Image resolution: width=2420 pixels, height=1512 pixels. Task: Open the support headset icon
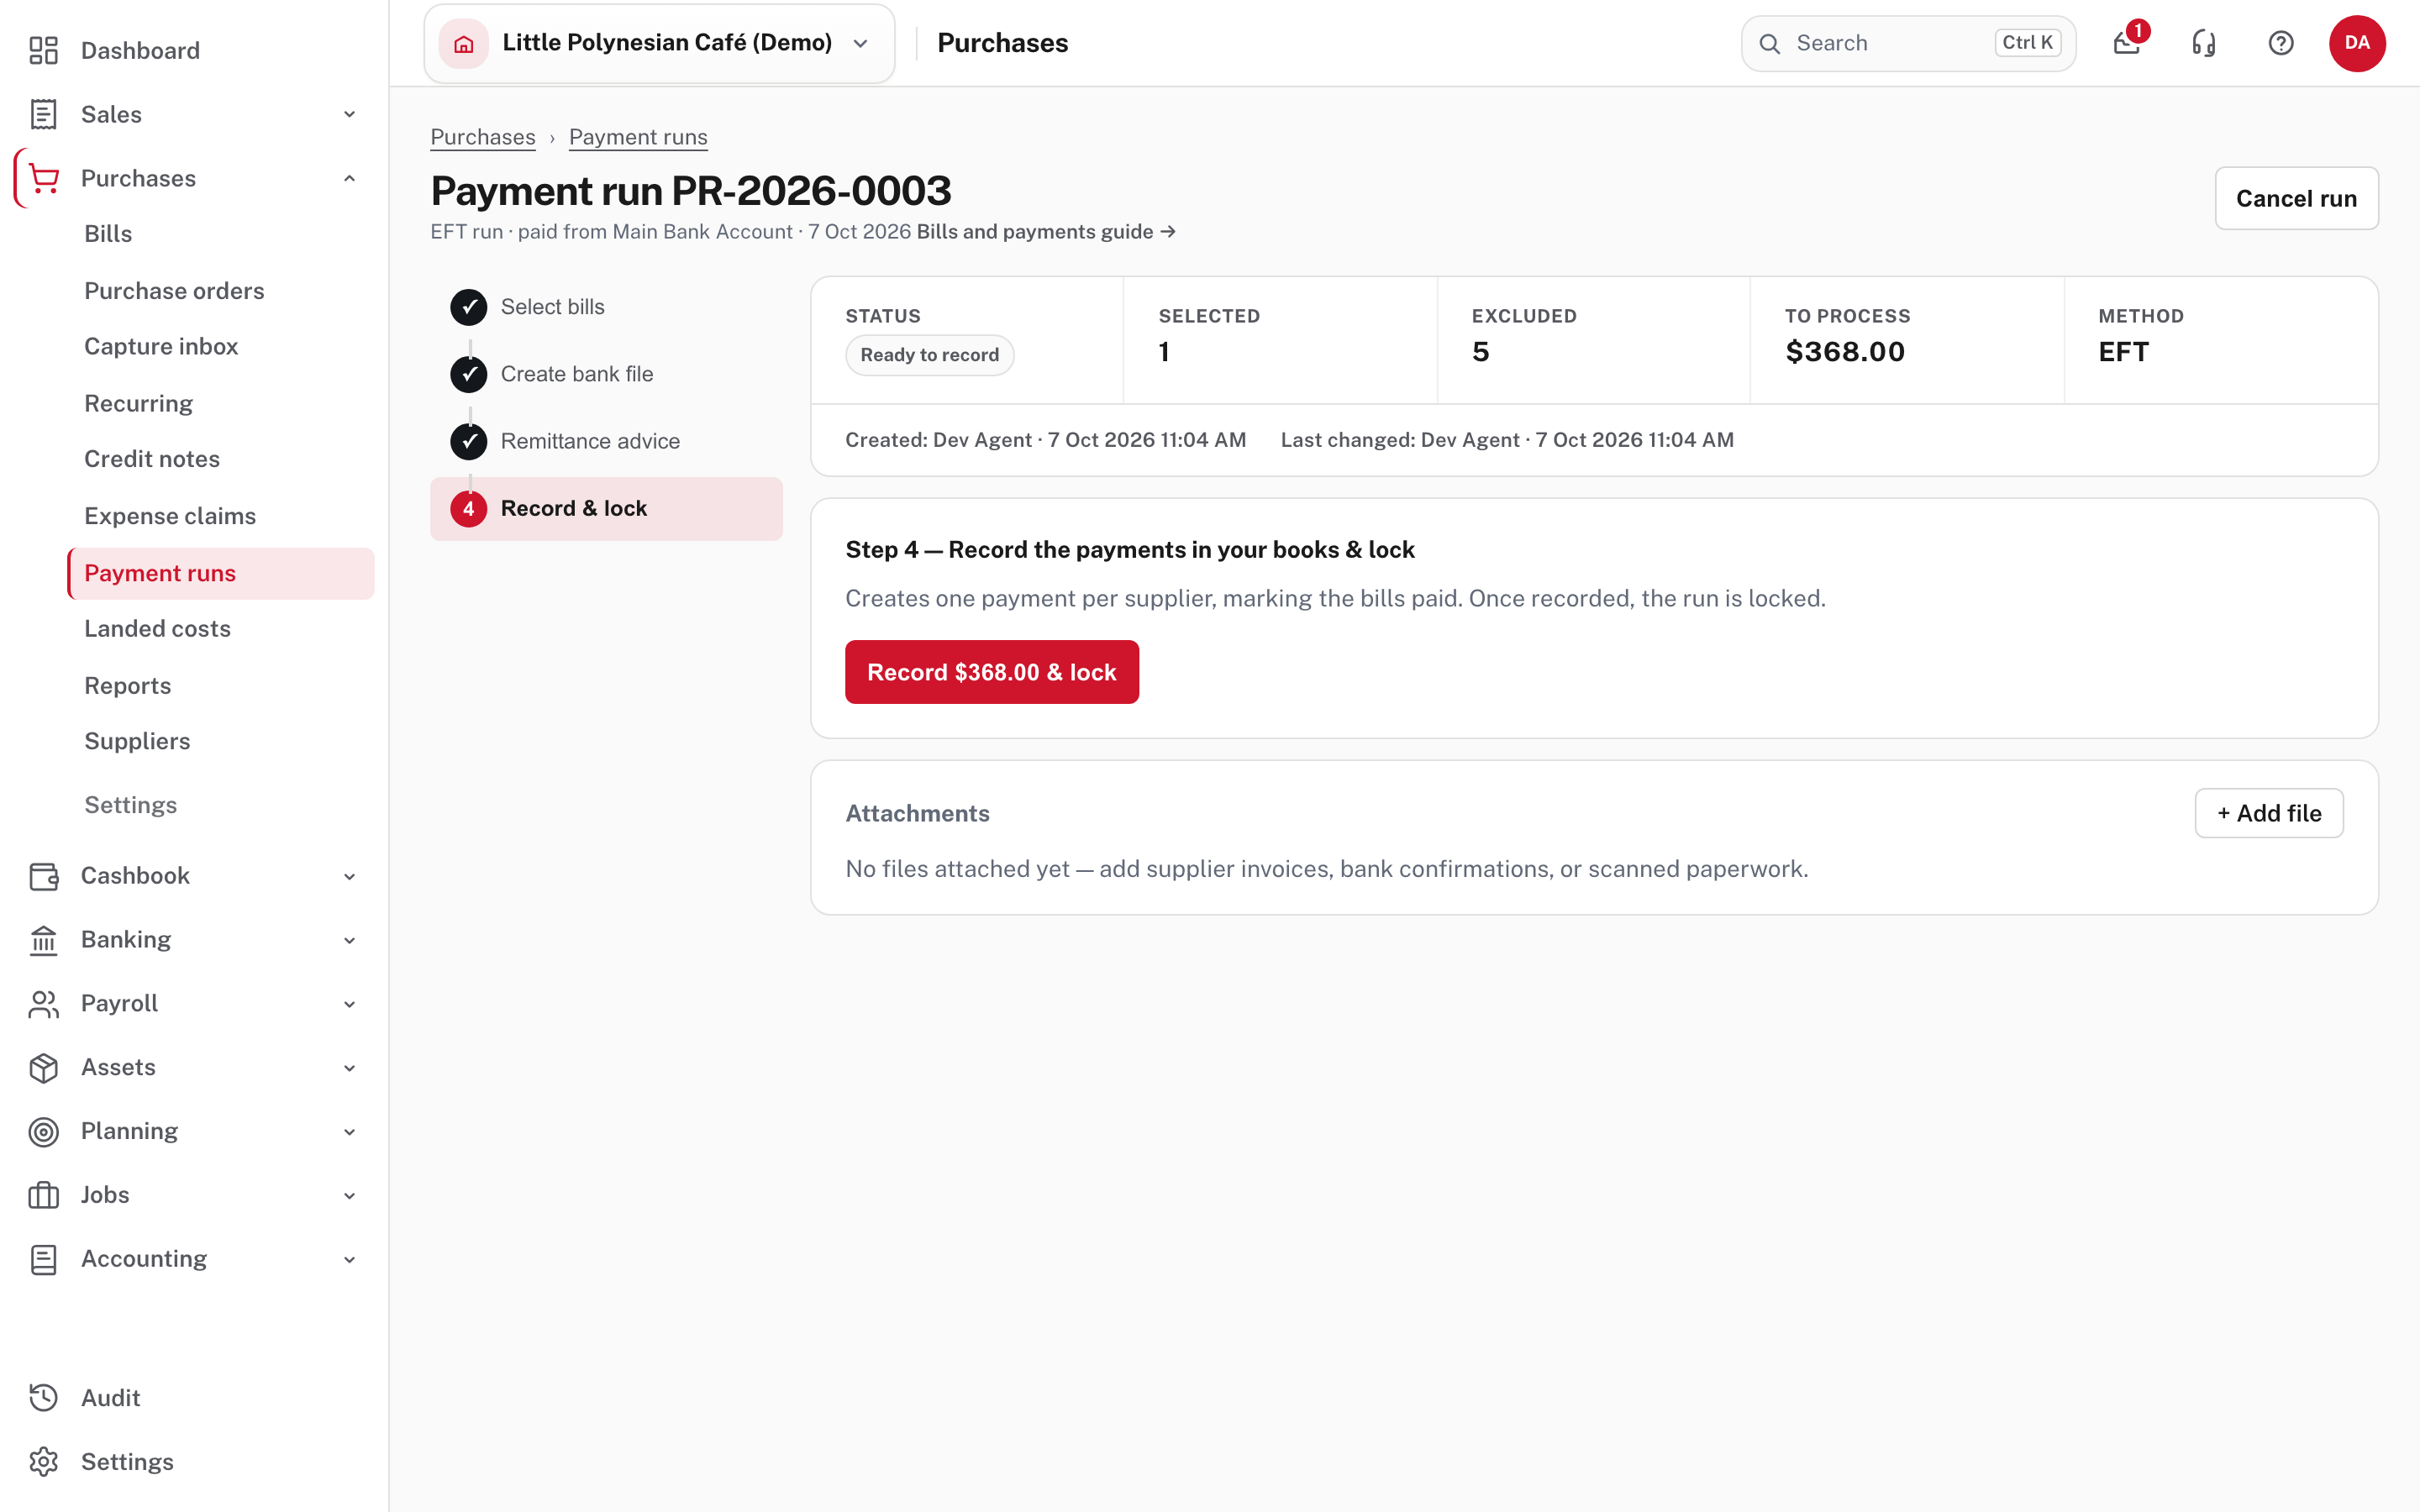pos(2204,43)
